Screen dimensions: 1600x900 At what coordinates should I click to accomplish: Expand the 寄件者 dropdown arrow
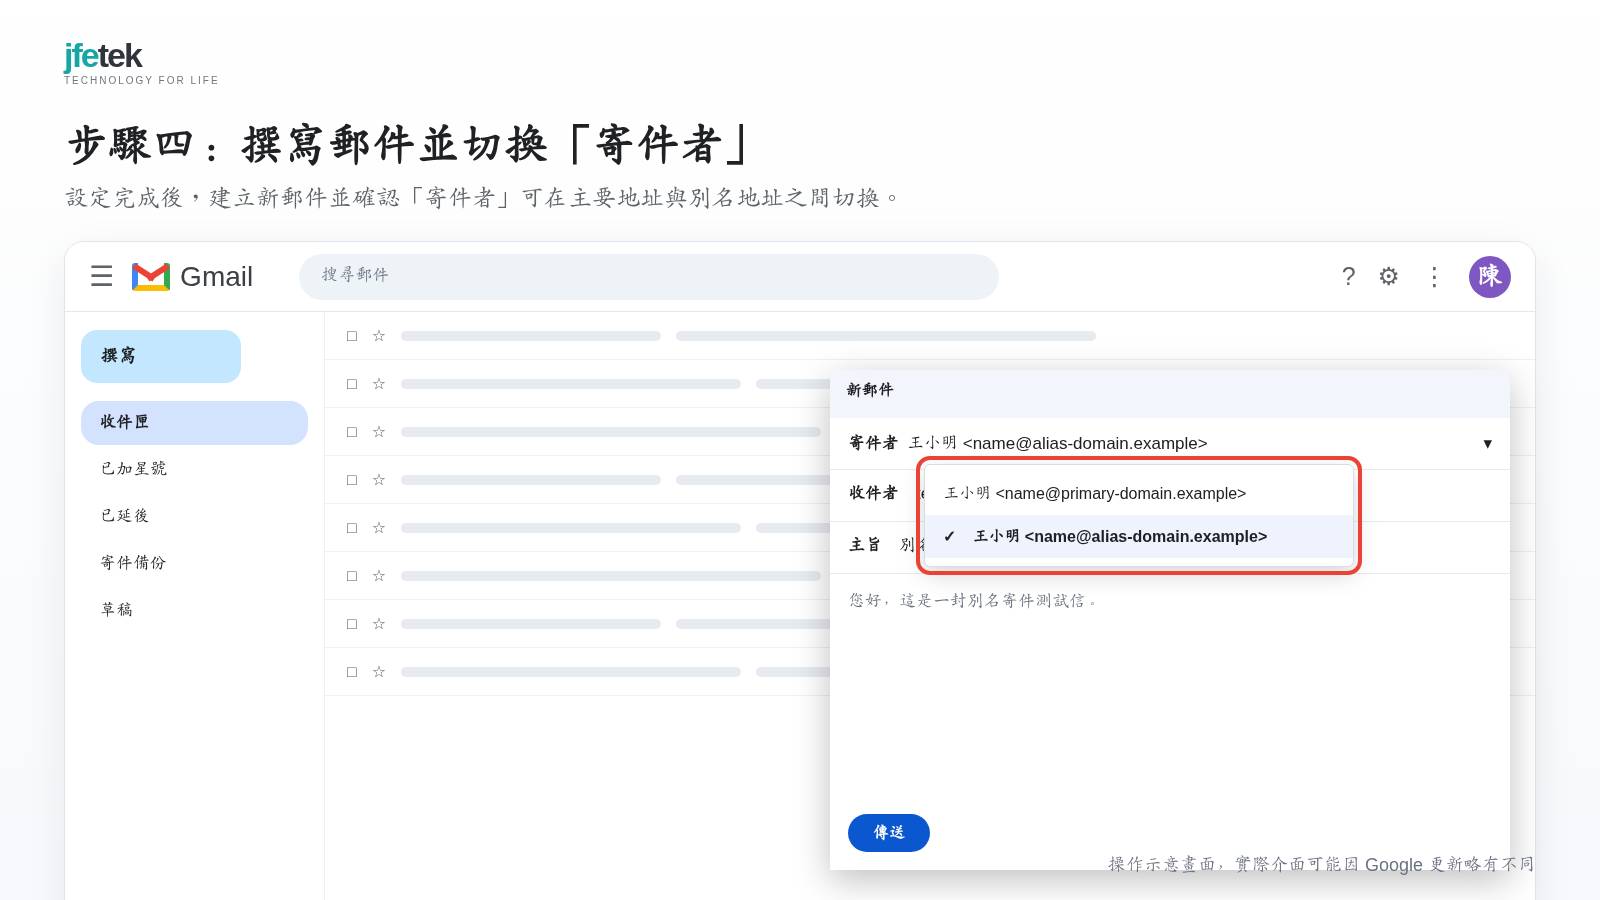1488,444
